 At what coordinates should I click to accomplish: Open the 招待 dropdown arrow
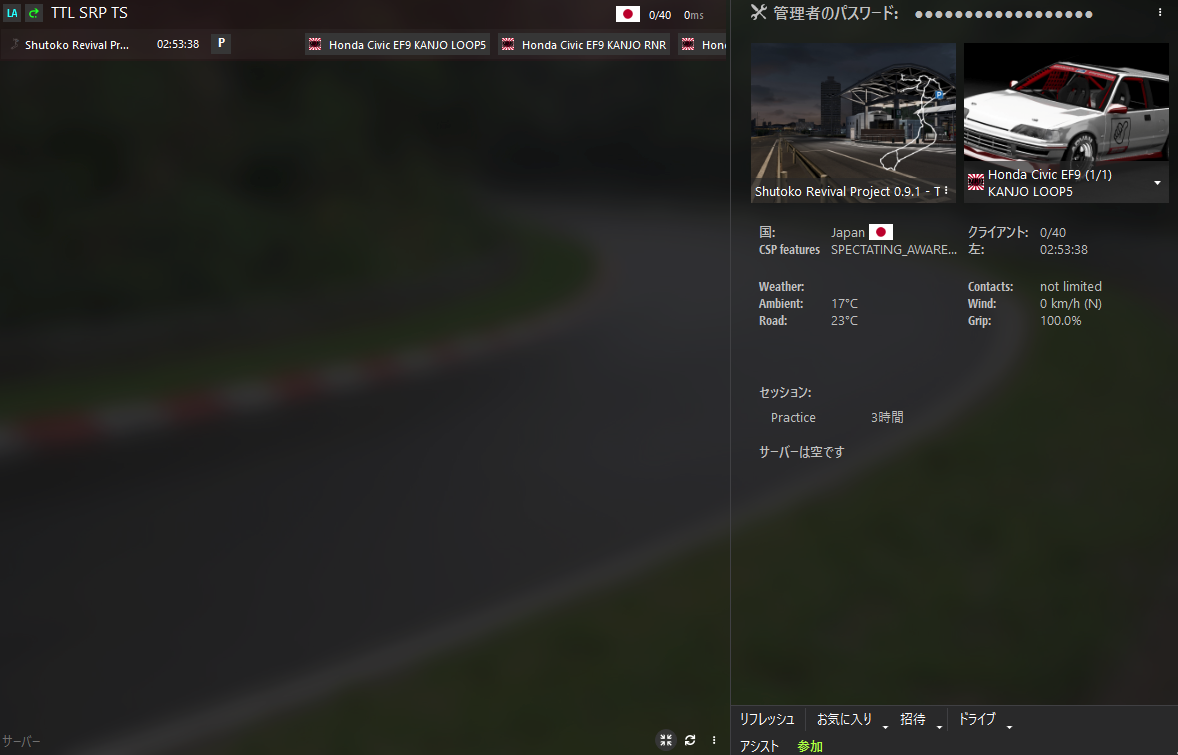pyautogui.click(x=939, y=726)
